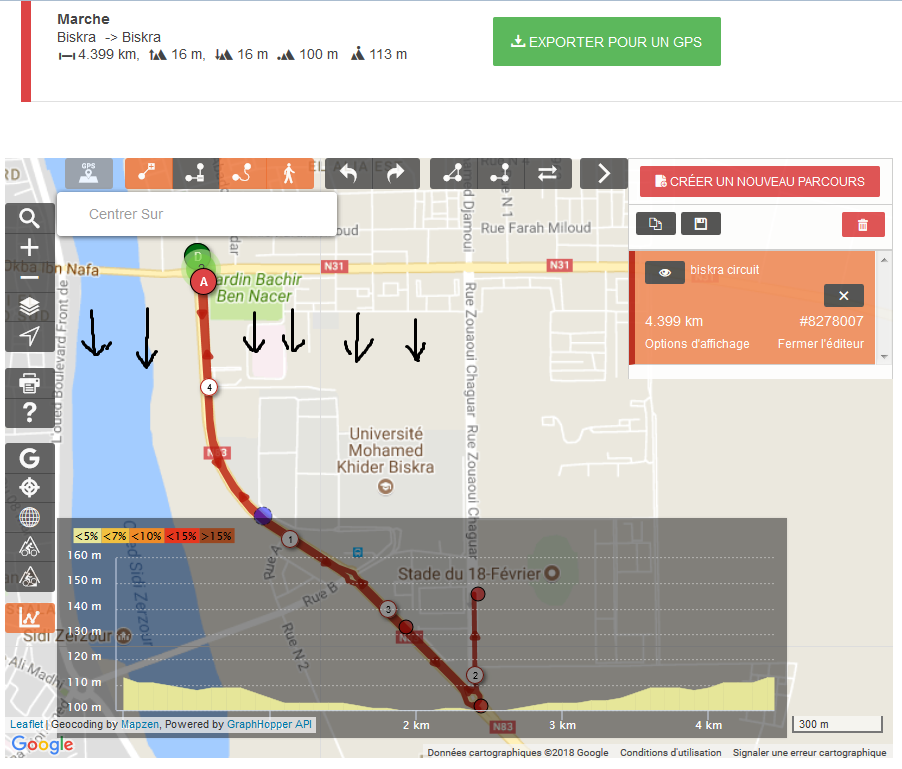902x769 pixels.
Task: Undo the last route edit
Action: click(349, 173)
